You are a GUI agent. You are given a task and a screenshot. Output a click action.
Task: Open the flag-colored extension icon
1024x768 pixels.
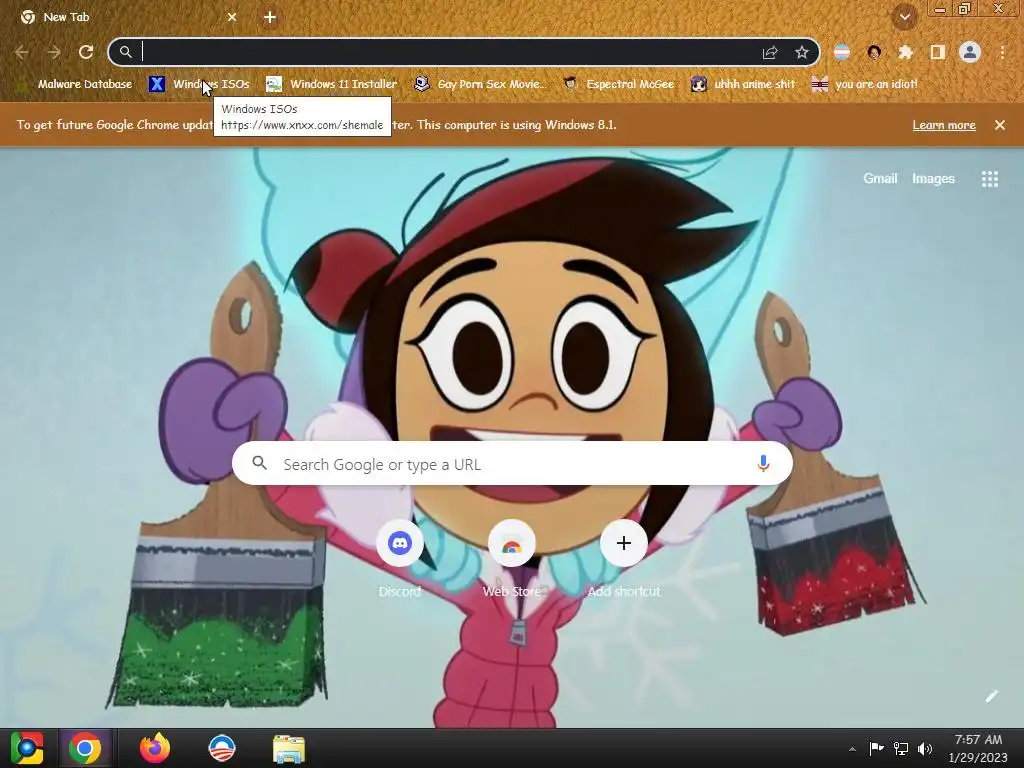(842, 52)
